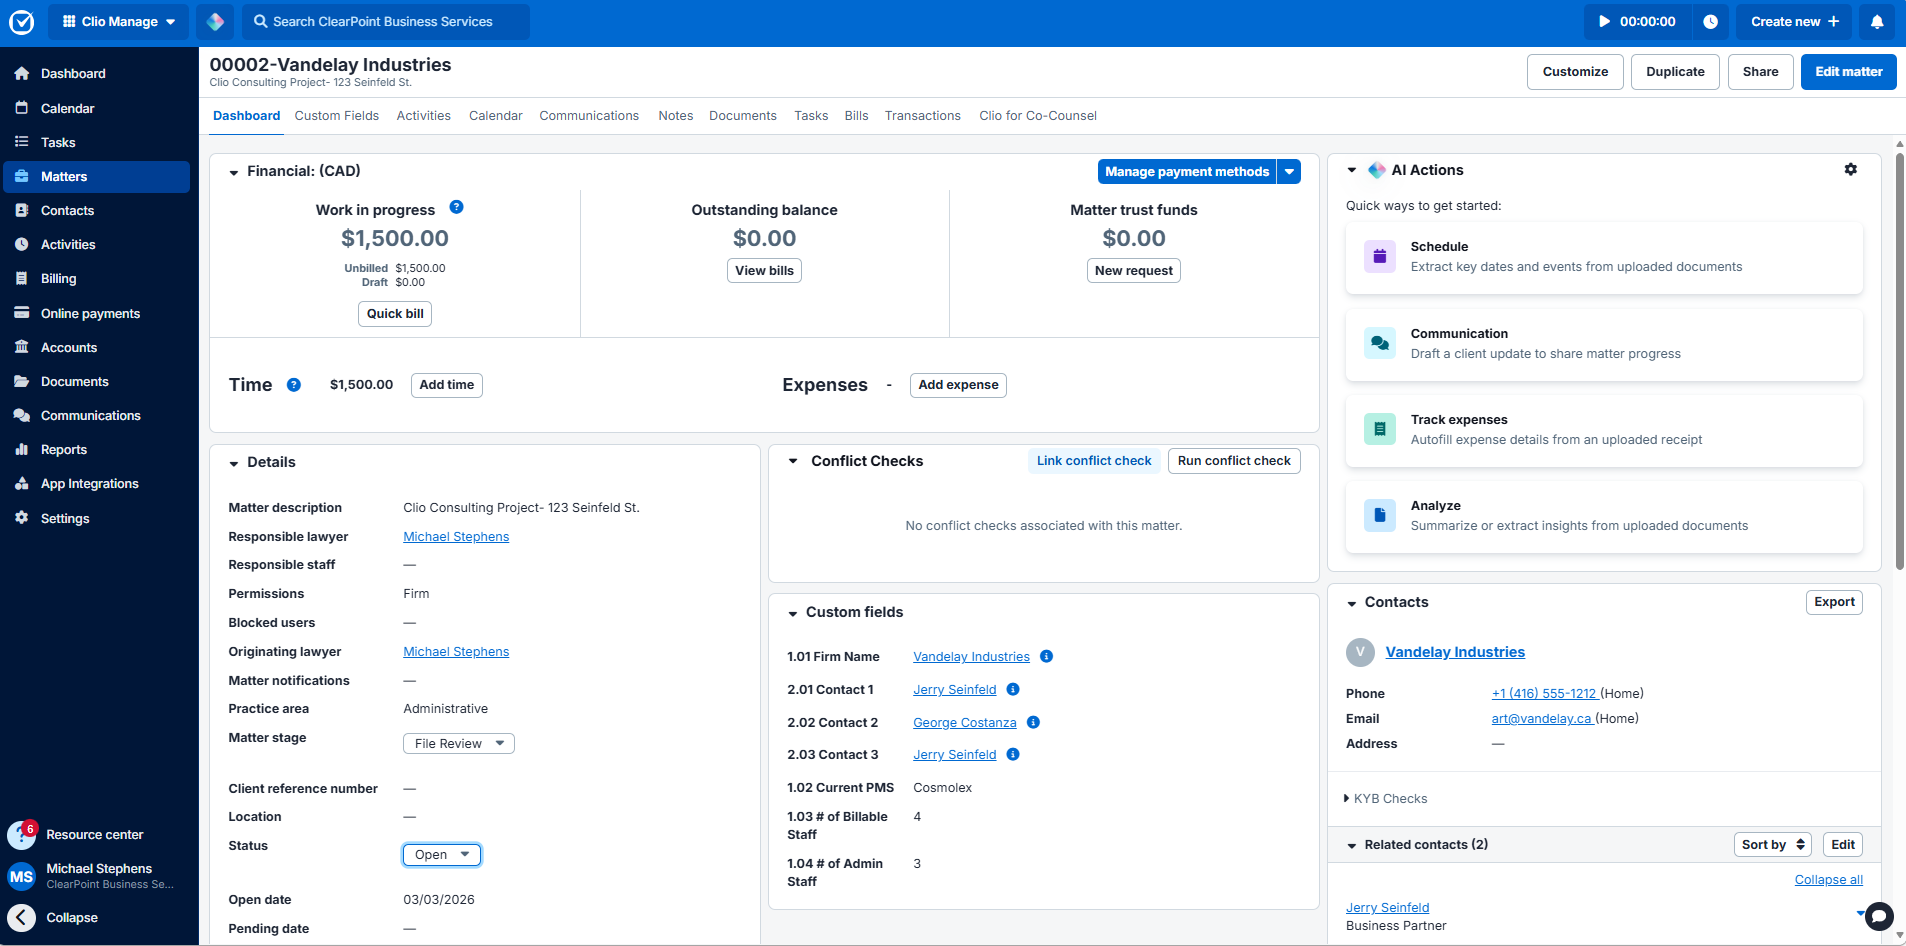Click the Clio checkmark logo
1906x946 pixels.
(x=22, y=21)
